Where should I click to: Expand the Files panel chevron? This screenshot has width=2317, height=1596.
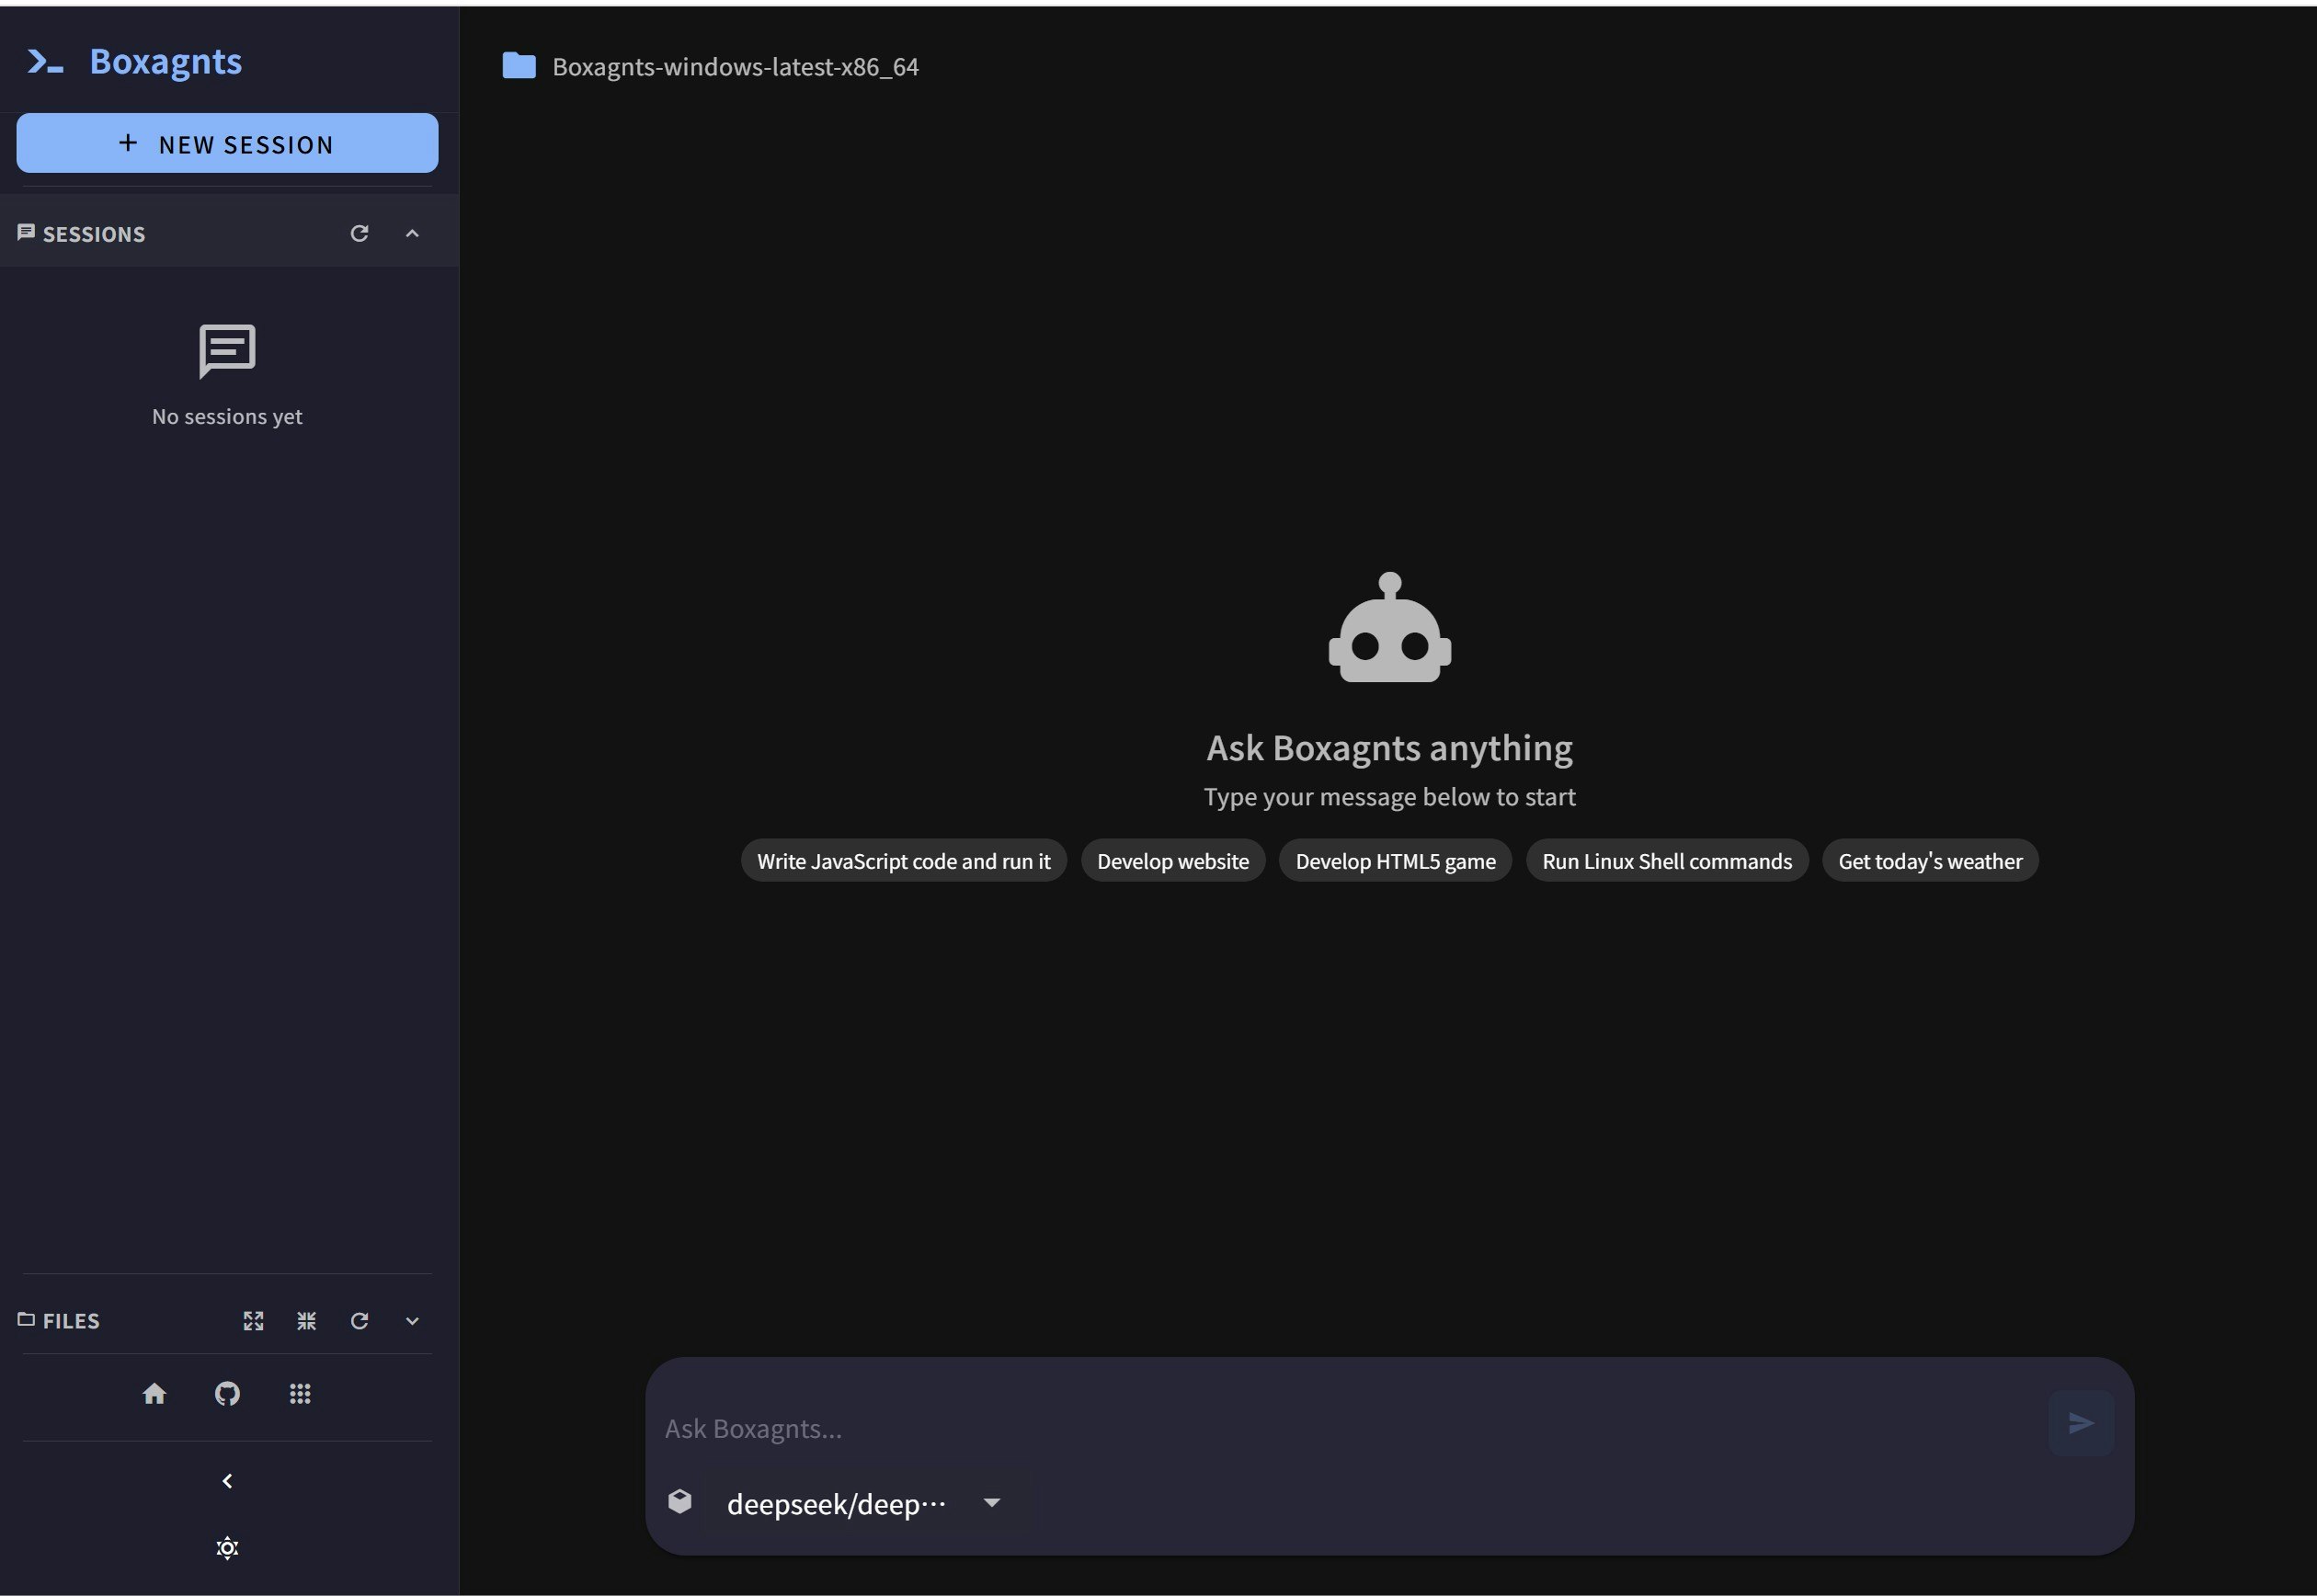coord(412,1321)
